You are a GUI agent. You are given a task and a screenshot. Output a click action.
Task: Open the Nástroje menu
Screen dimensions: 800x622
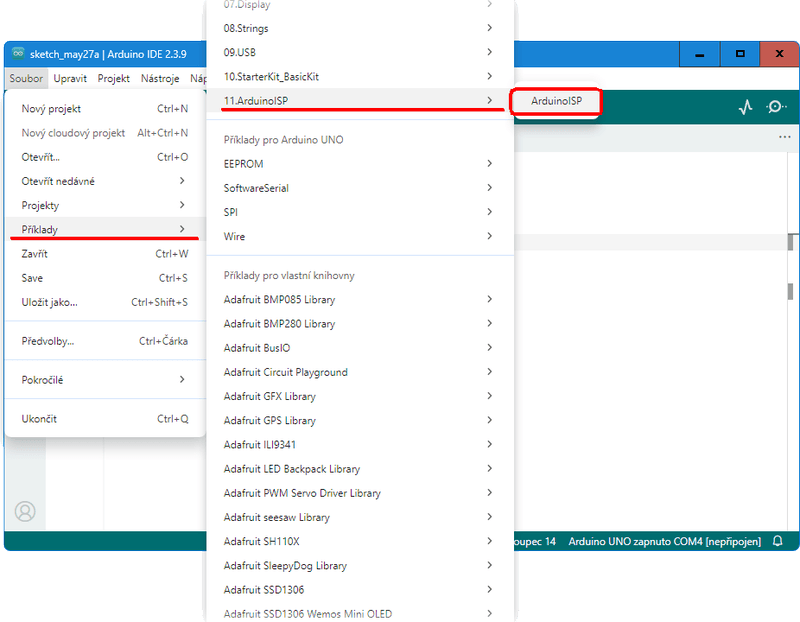tap(160, 79)
